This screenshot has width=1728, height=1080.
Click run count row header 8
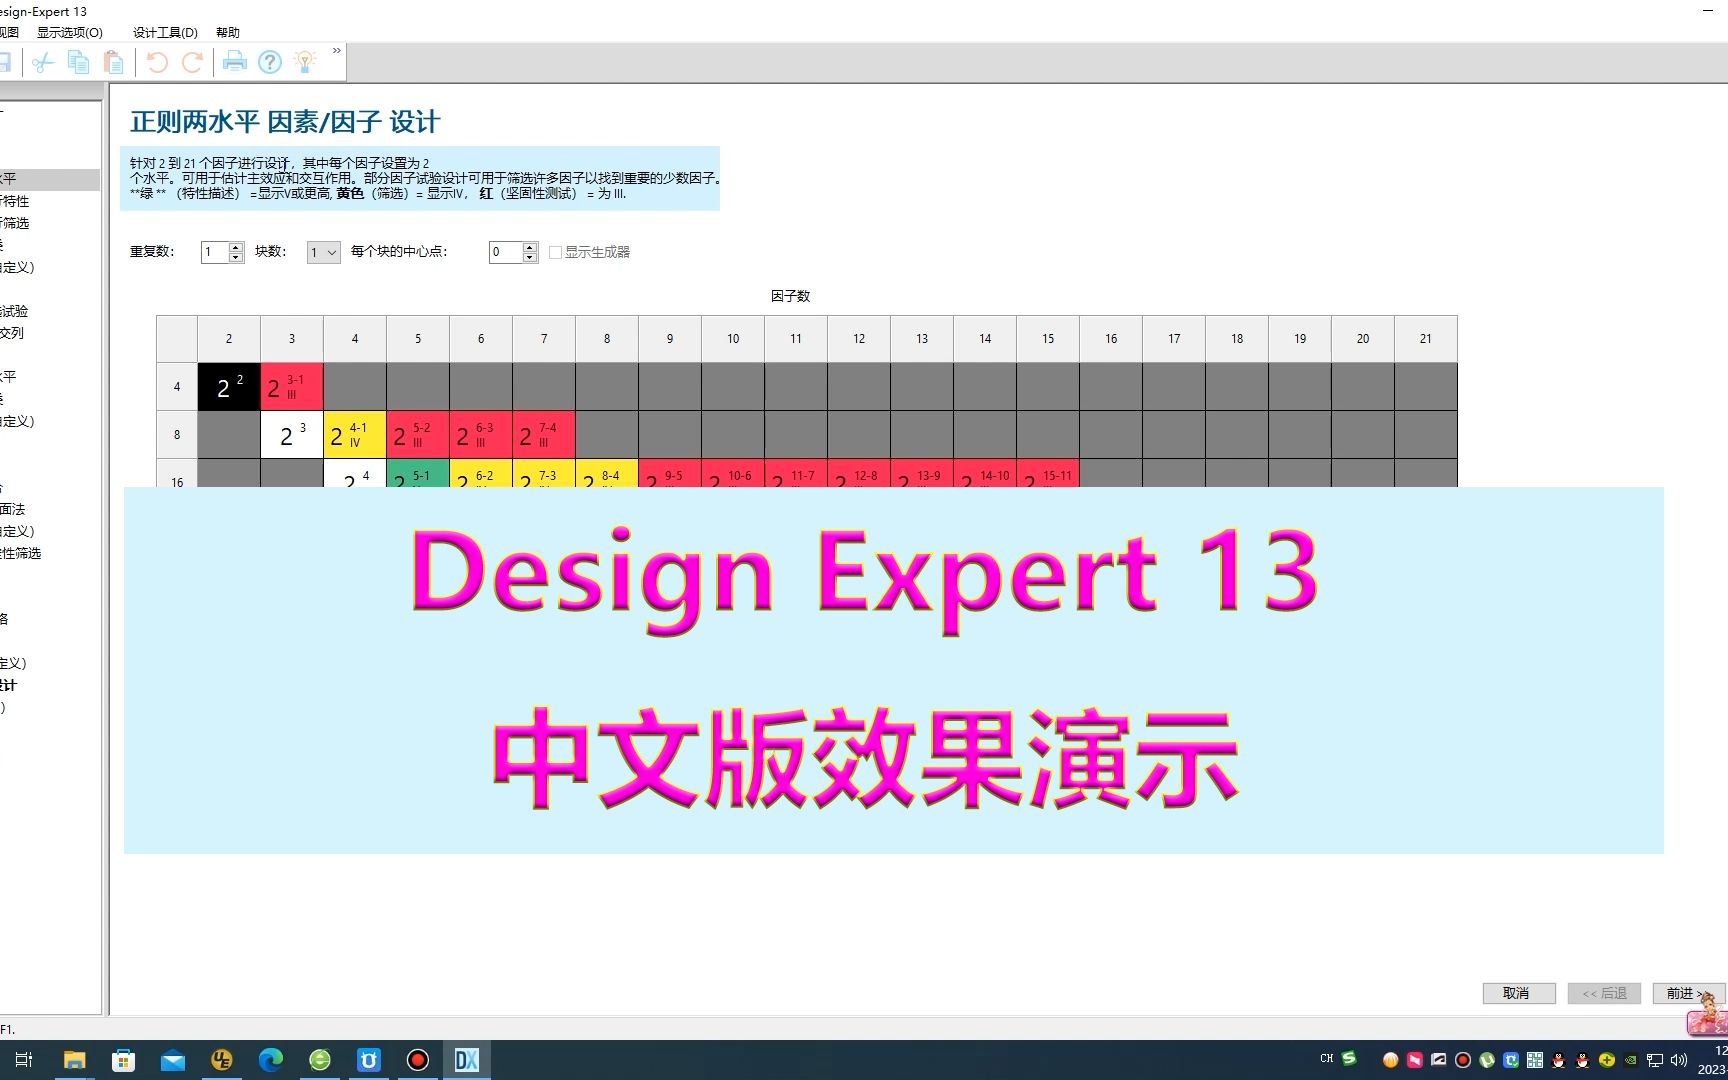tap(177, 435)
